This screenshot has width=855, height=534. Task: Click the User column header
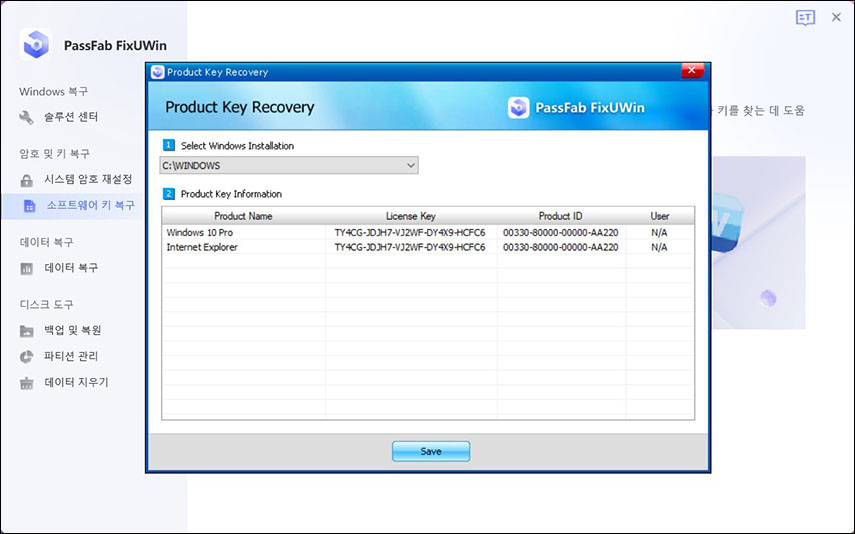[x=659, y=216]
